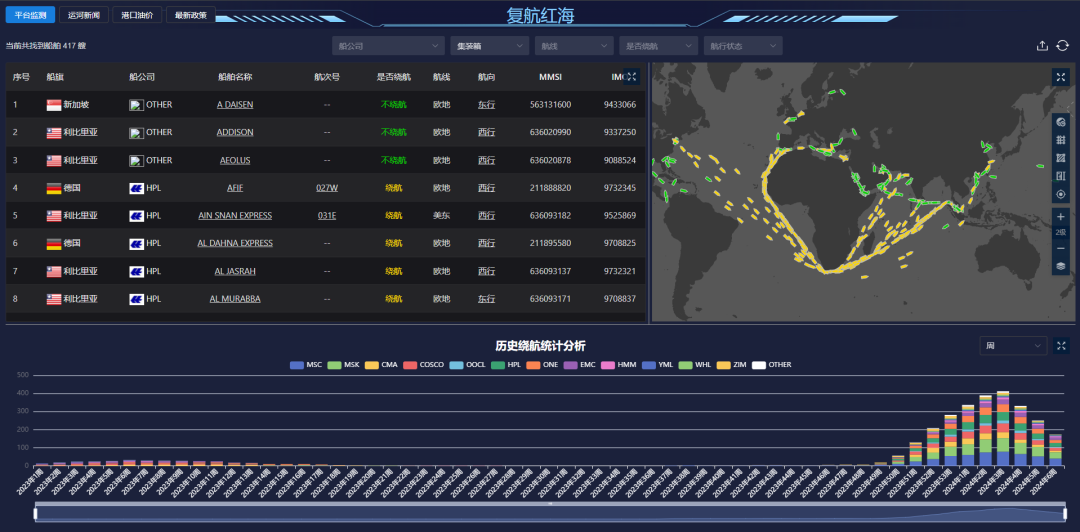Open the 周 period dropdown
This screenshot has height=532, width=1080.
(x=1013, y=346)
